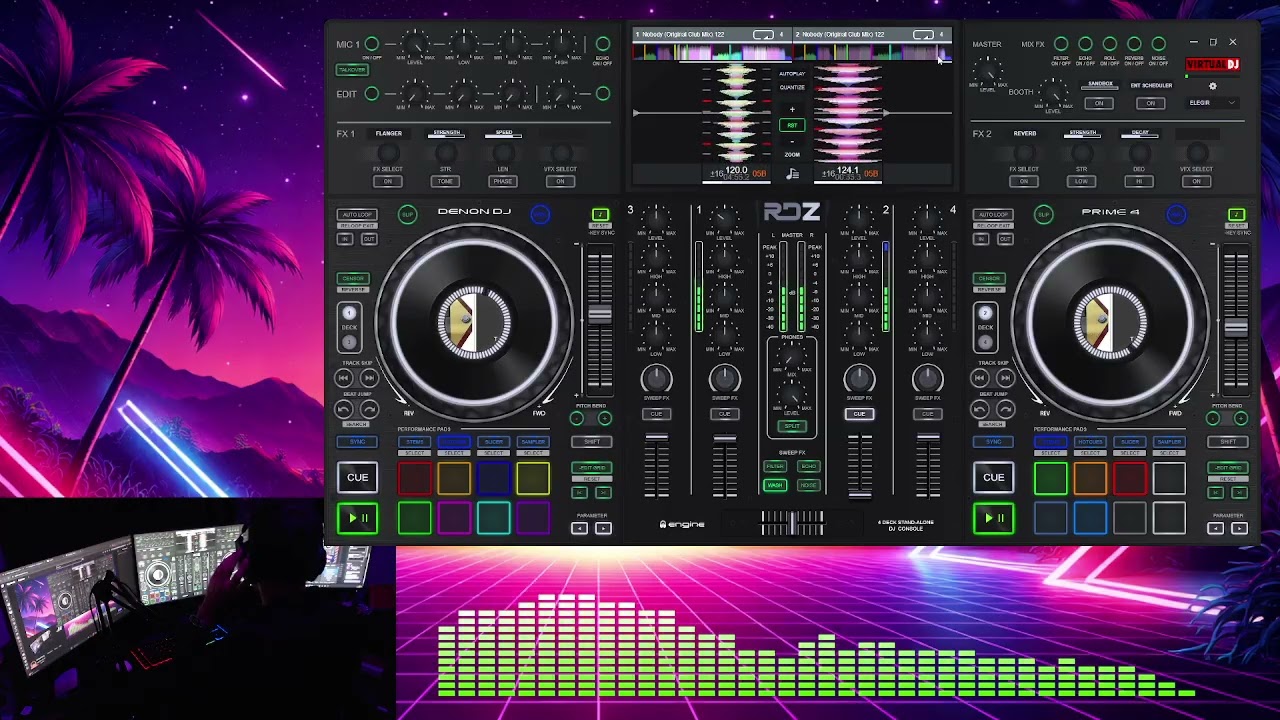The height and width of the screenshot is (720, 1280).
Task: Click left deck parameter left arrow
Action: 580,528
